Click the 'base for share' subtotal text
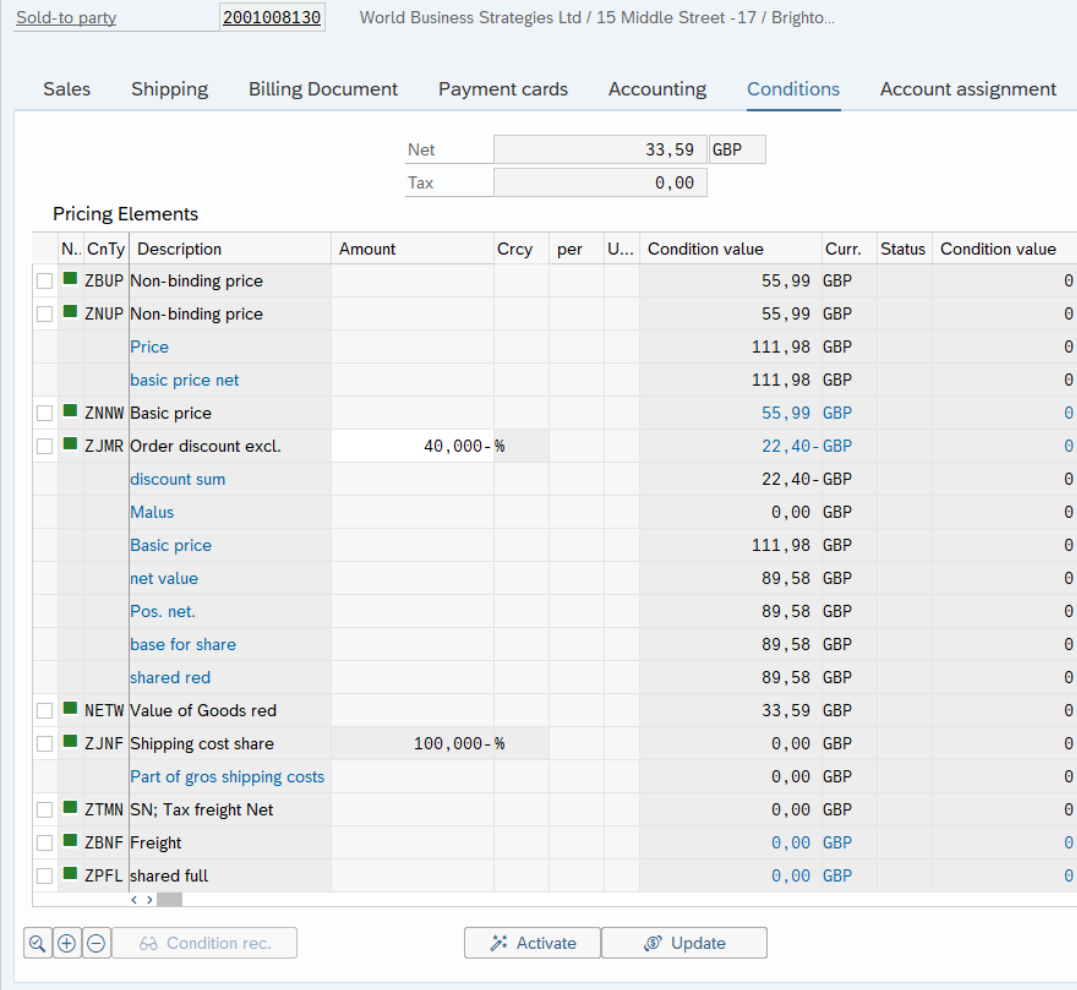This screenshot has width=1077, height=990. 183,644
